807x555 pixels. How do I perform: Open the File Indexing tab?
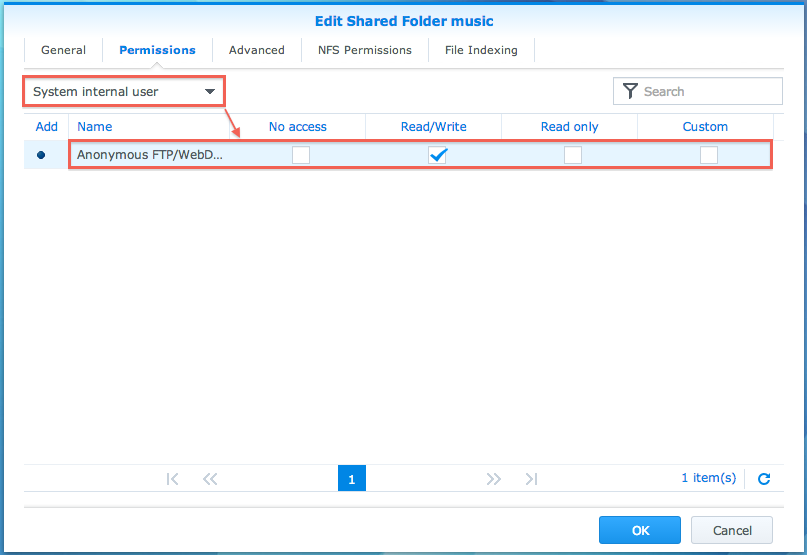tap(481, 50)
